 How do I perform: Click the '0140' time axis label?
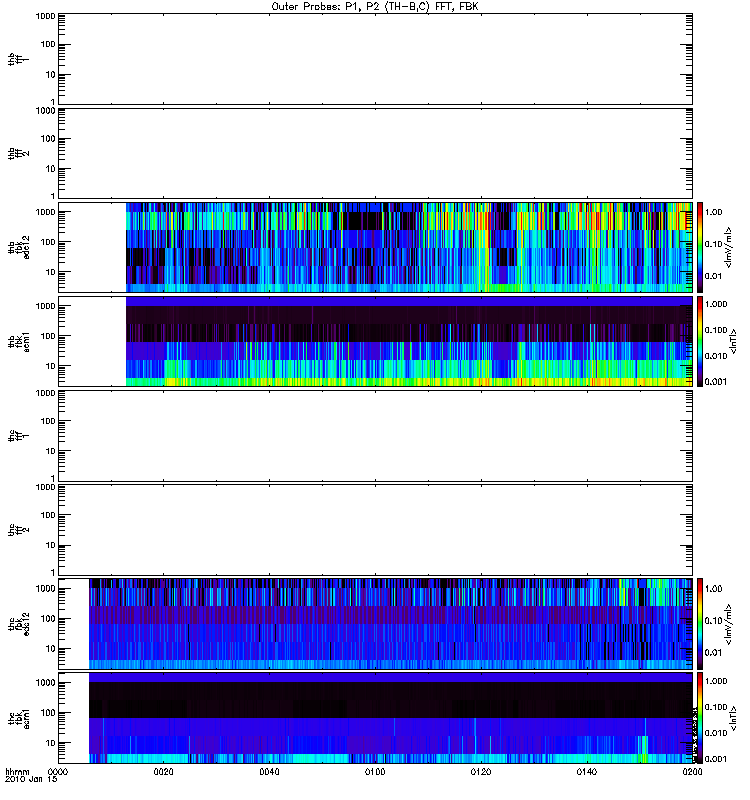(587, 772)
